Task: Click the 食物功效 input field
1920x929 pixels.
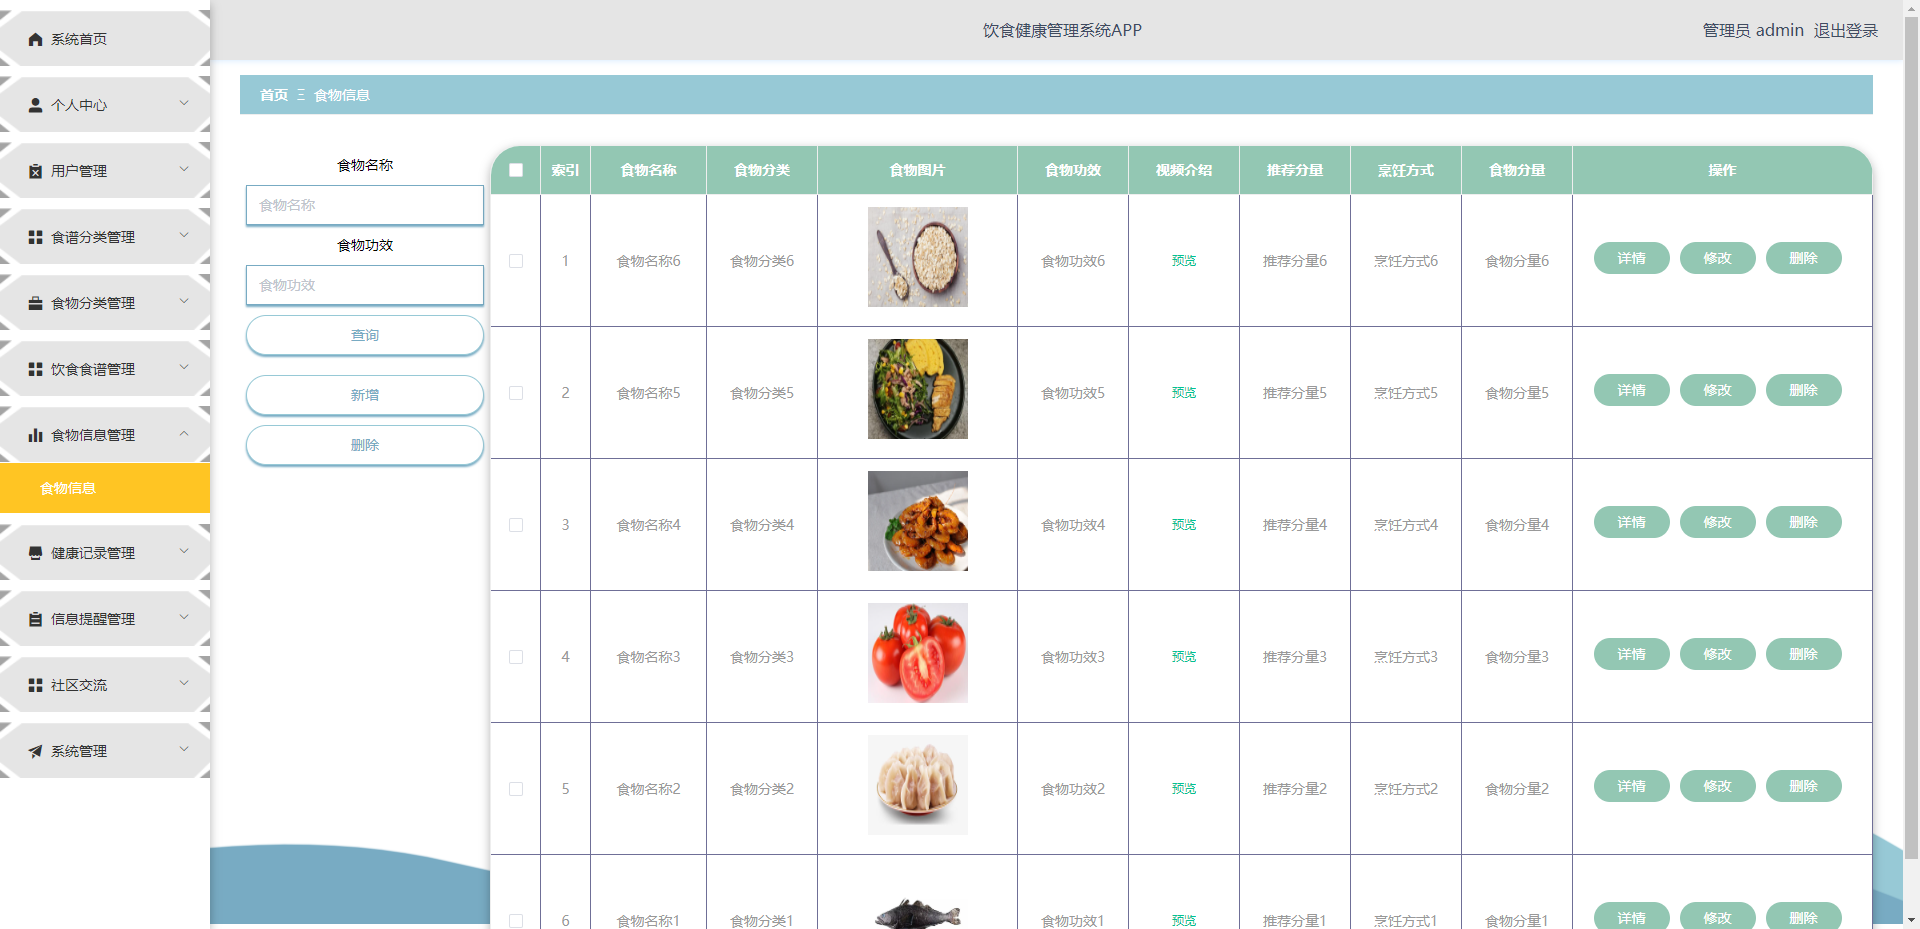Action: pos(365,285)
